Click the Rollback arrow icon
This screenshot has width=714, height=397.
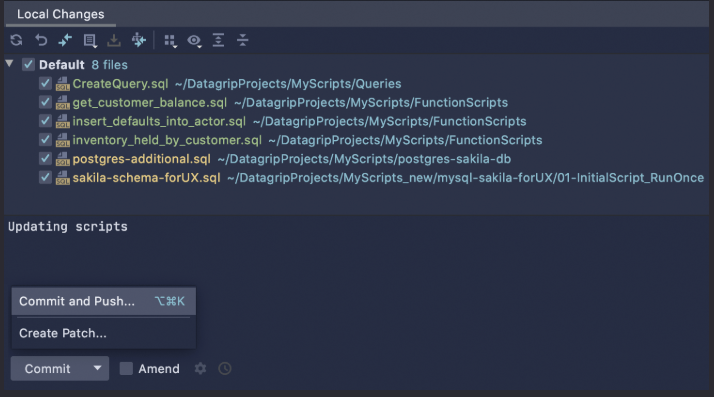pos(41,41)
